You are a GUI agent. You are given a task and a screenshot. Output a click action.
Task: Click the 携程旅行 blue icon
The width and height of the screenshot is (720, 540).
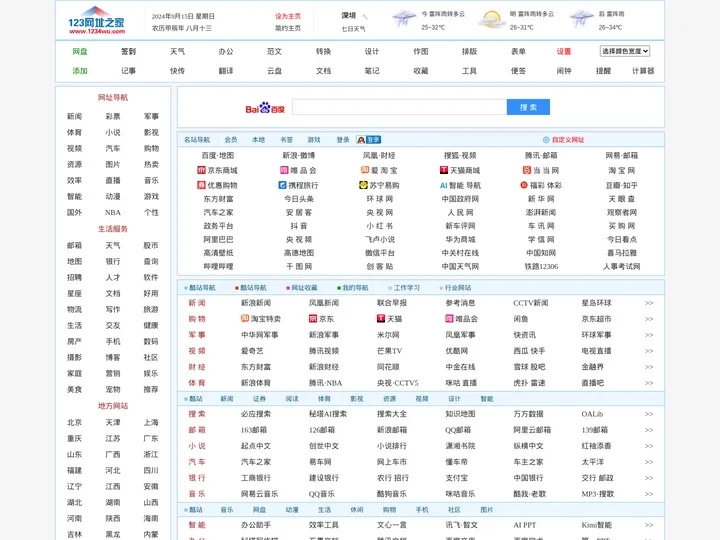click(x=282, y=185)
